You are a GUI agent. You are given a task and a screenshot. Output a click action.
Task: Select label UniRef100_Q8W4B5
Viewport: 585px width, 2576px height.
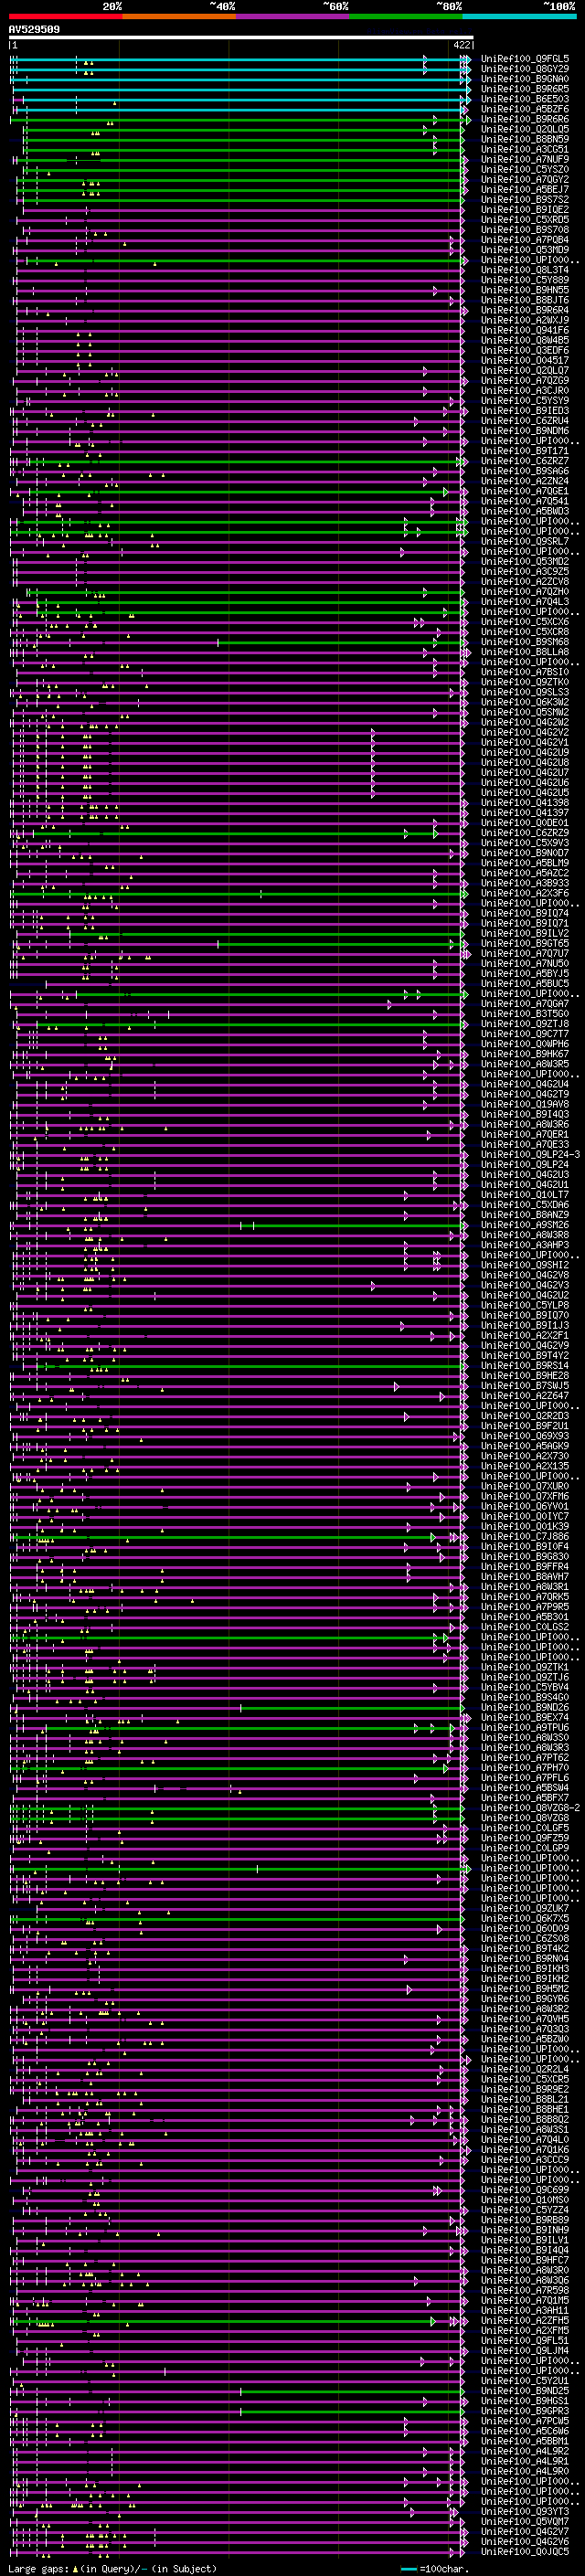click(x=525, y=340)
